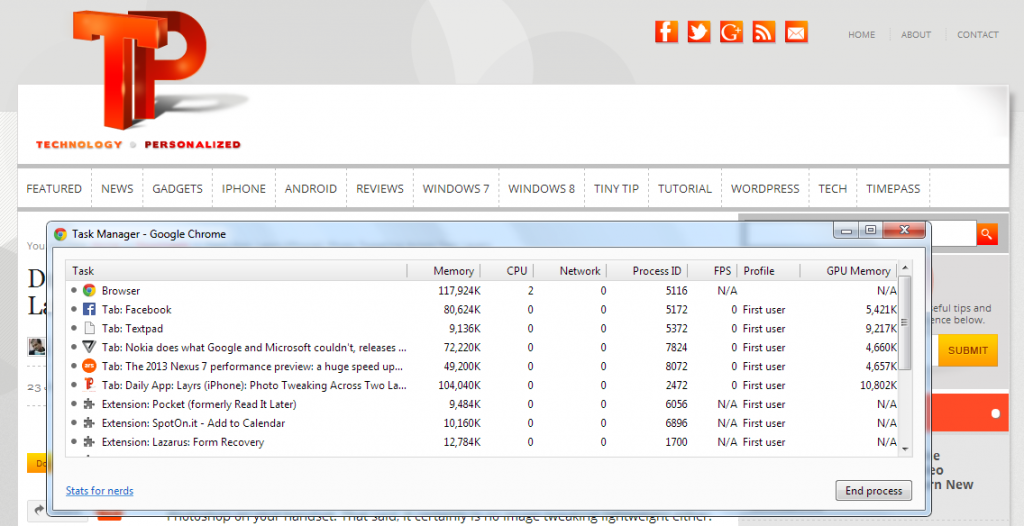Click the Technology Personalized TP logo
Screen dimensions: 1024x526
coord(140,80)
